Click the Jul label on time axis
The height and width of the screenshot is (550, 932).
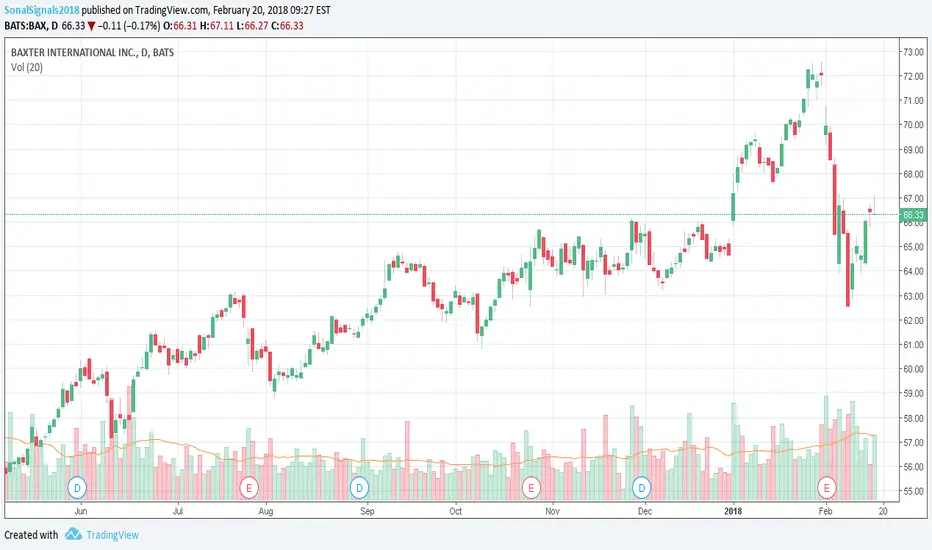(x=177, y=511)
